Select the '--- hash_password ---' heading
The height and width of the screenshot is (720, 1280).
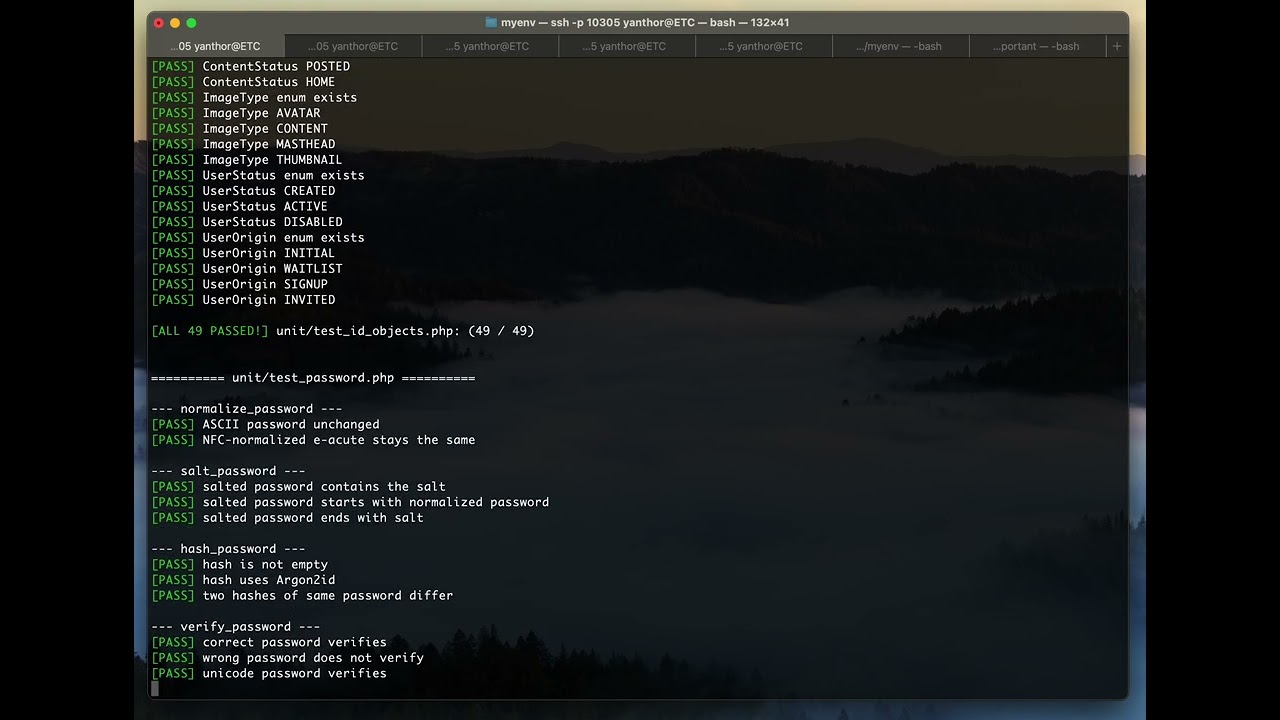click(x=228, y=549)
